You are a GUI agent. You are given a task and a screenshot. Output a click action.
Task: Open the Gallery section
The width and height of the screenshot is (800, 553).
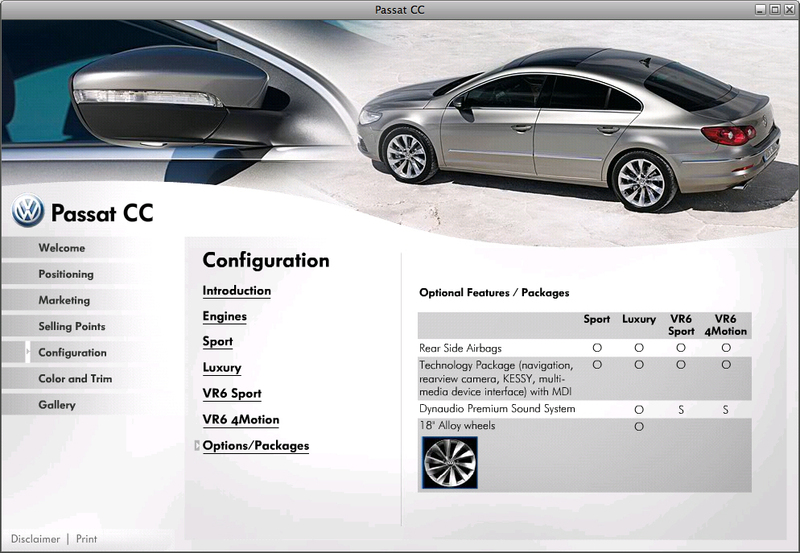57,405
